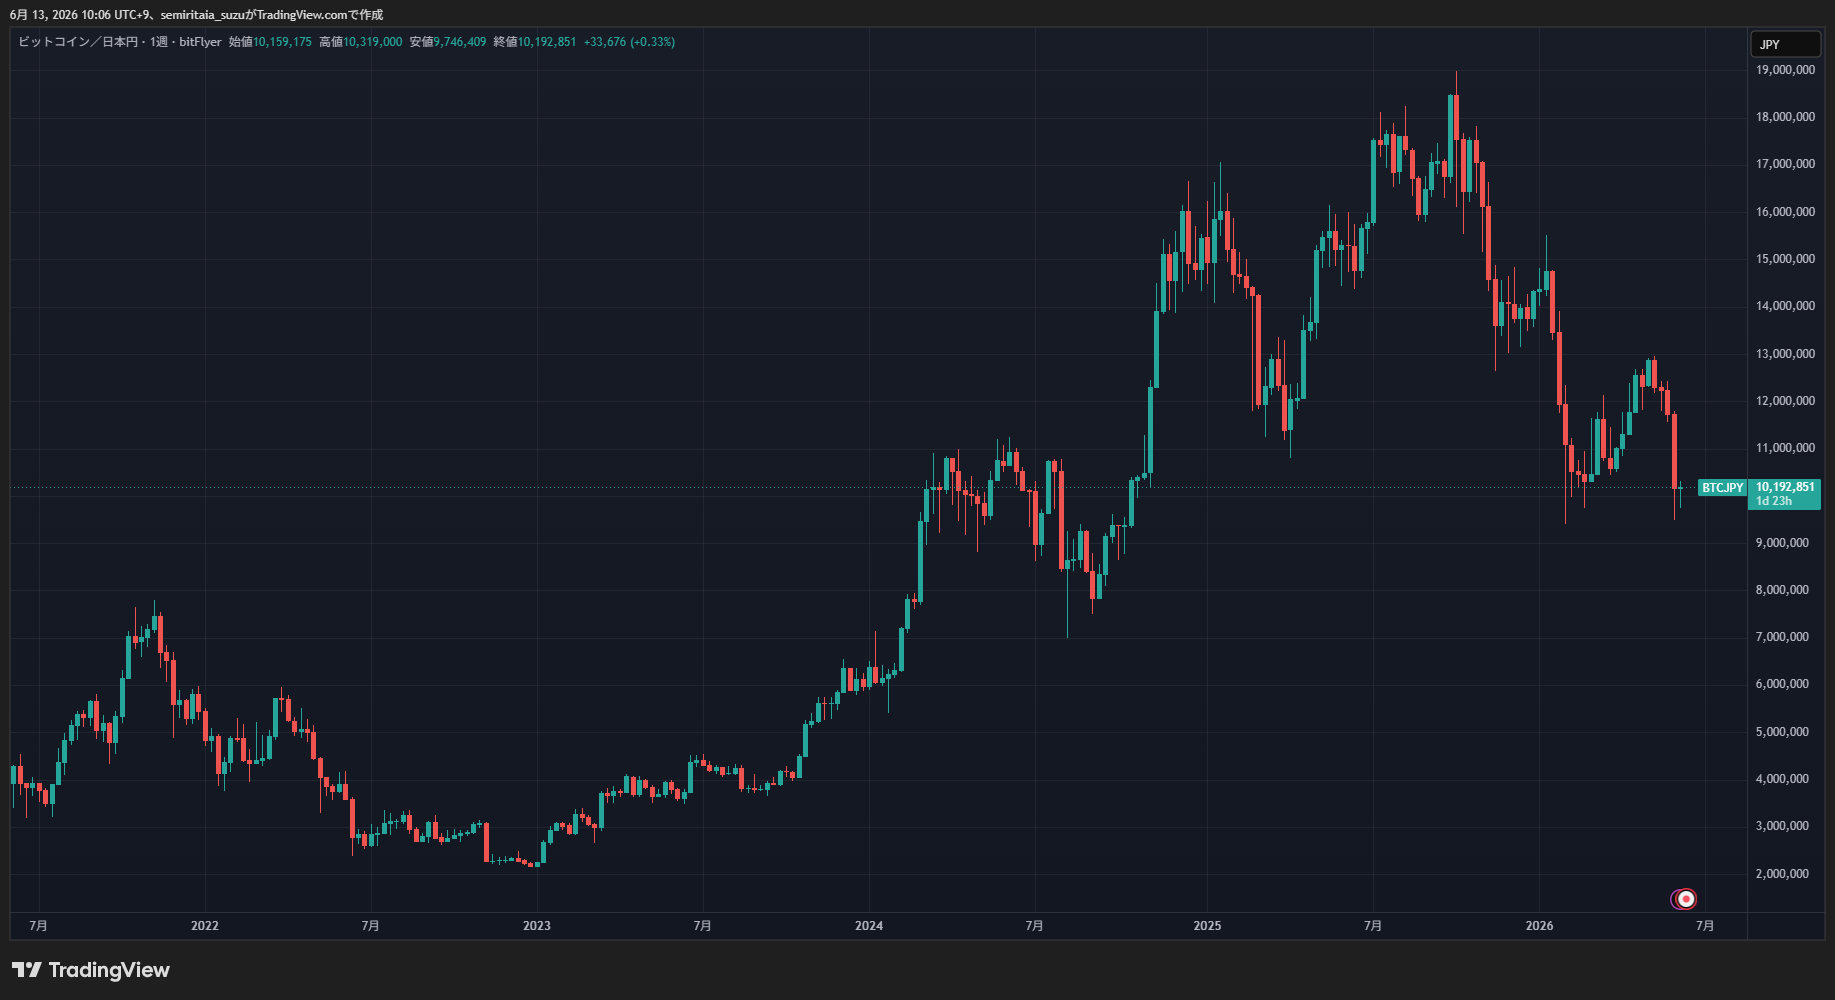Click the 17,000,000 price axis label
The image size is (1835, 1000).
(1785, 164)
